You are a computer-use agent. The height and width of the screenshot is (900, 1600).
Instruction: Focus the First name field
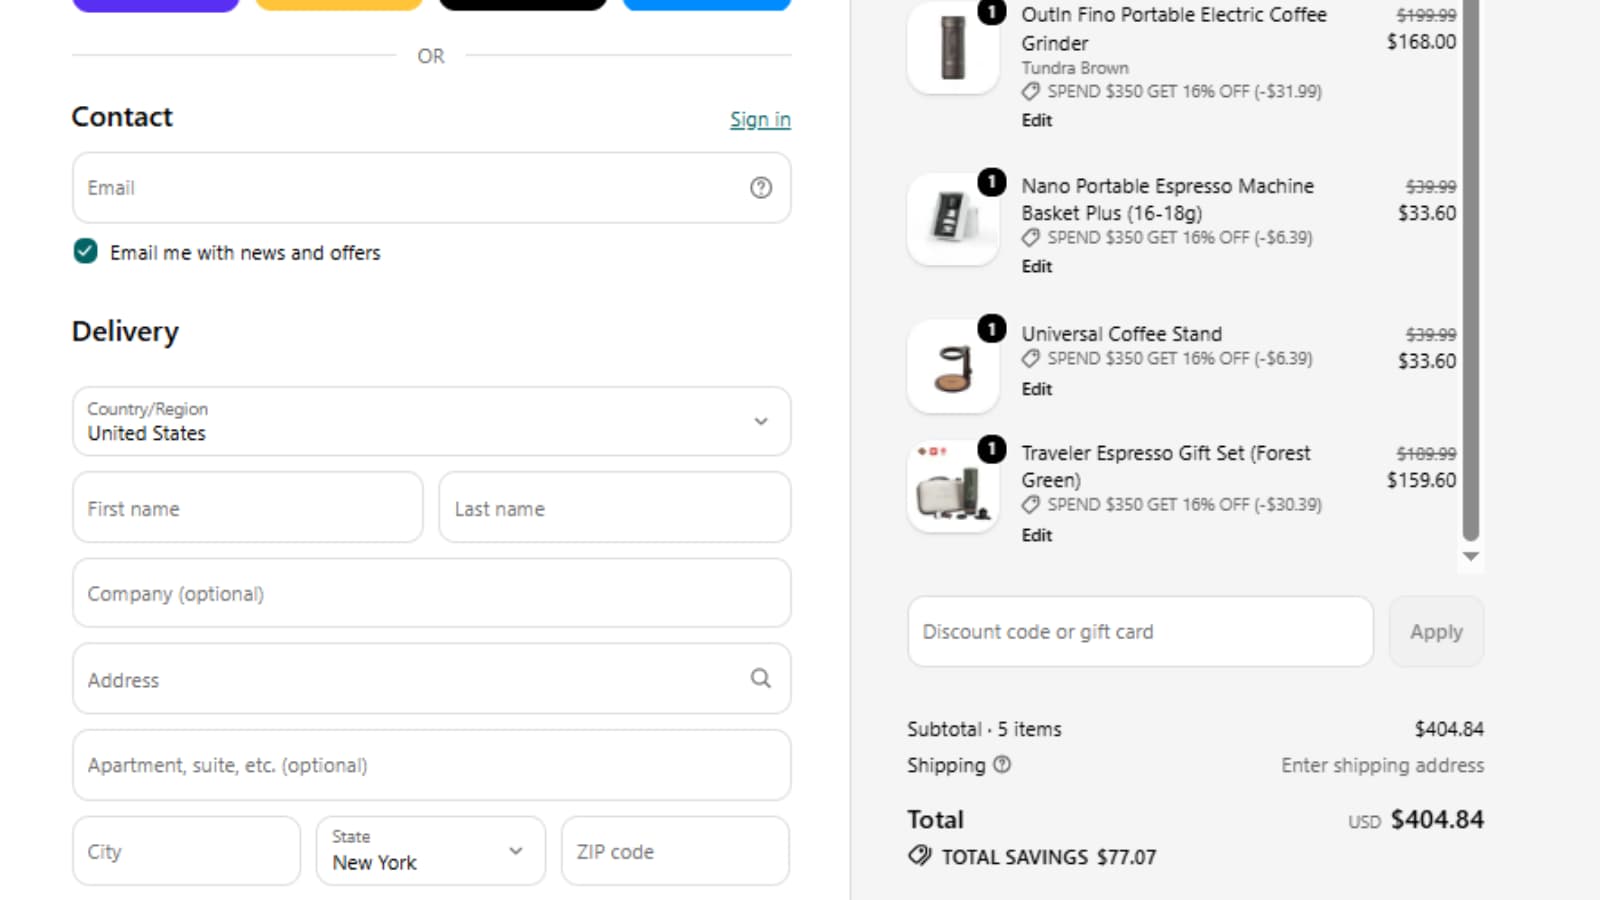(x=248, y=508)
